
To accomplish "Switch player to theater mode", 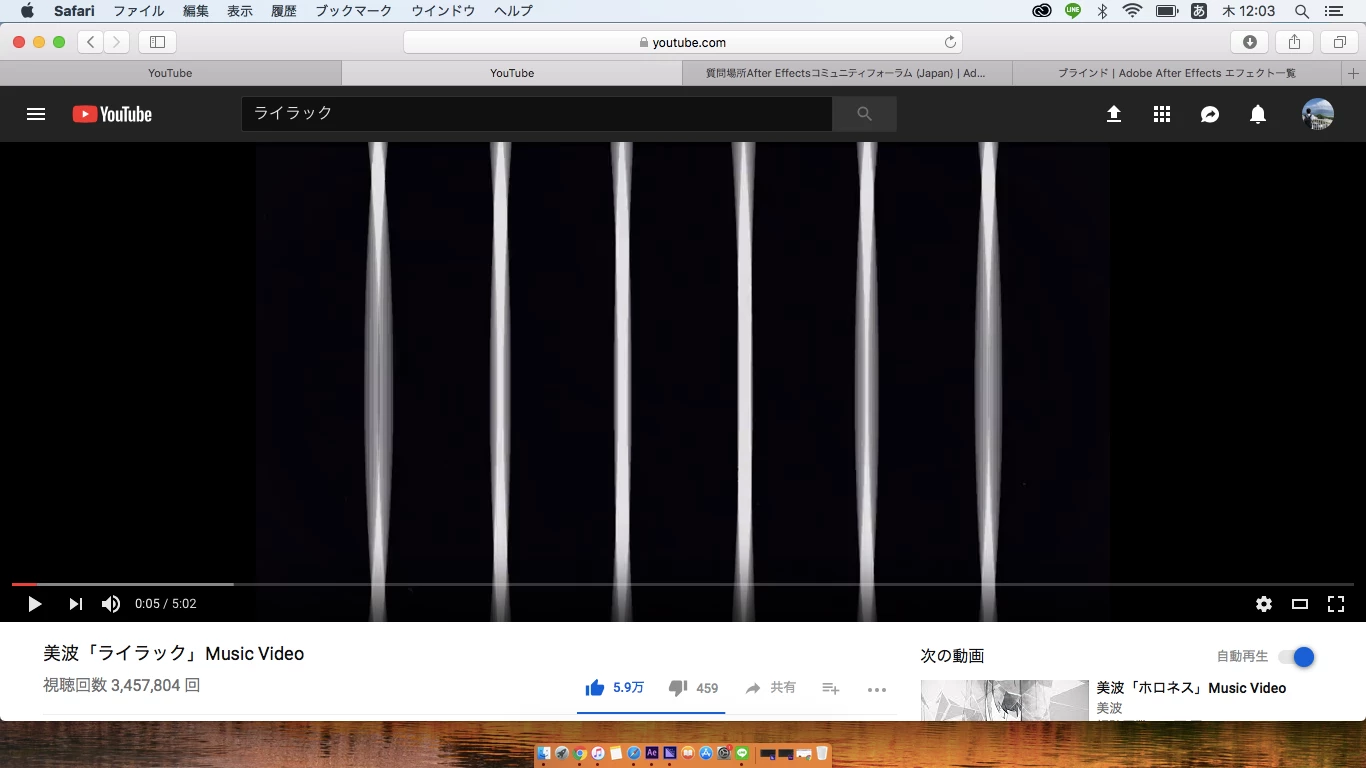I will pos(1300,604).
